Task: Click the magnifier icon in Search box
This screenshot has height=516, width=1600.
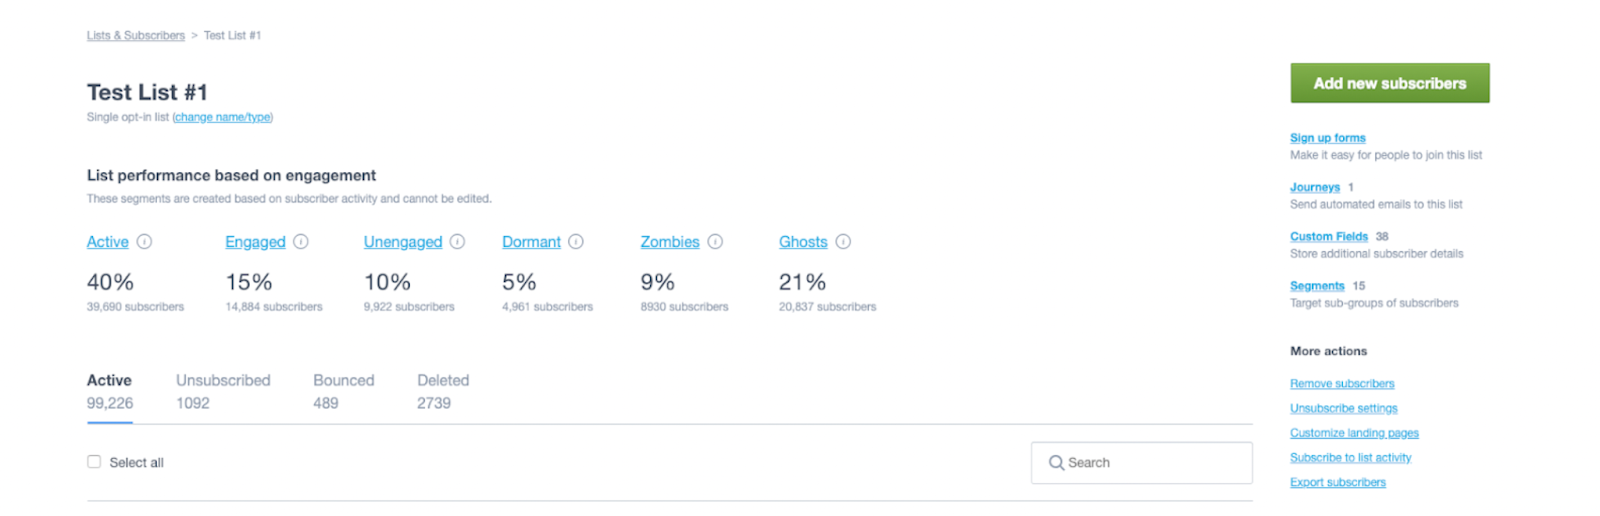Action: point(1056,463)
